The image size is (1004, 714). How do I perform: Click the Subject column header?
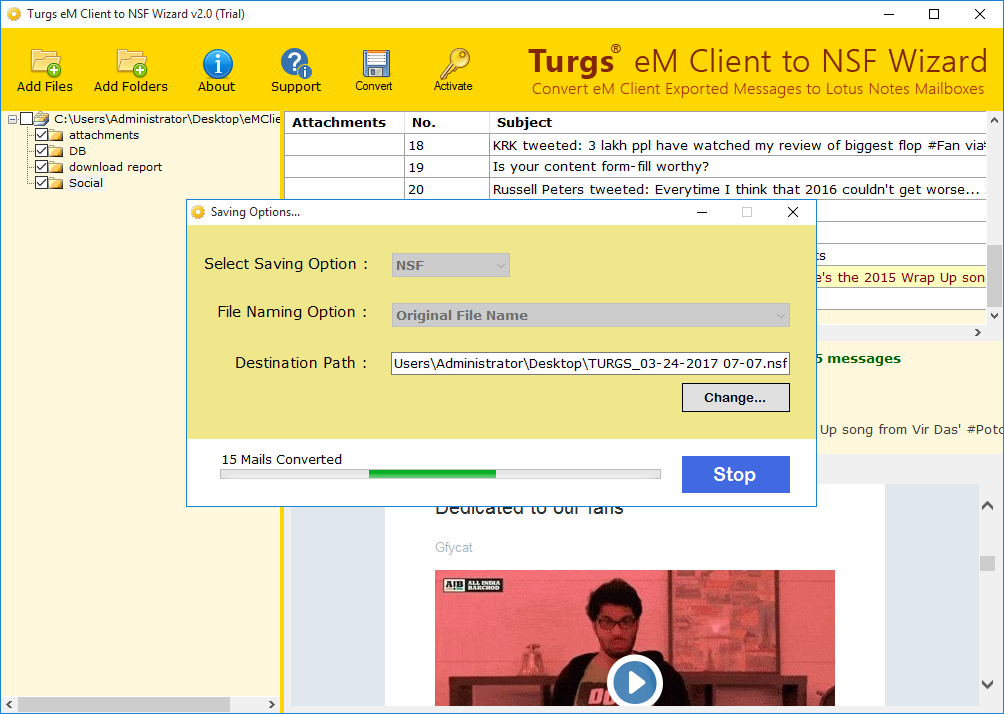pyautogui.click(x=738, y=122)
